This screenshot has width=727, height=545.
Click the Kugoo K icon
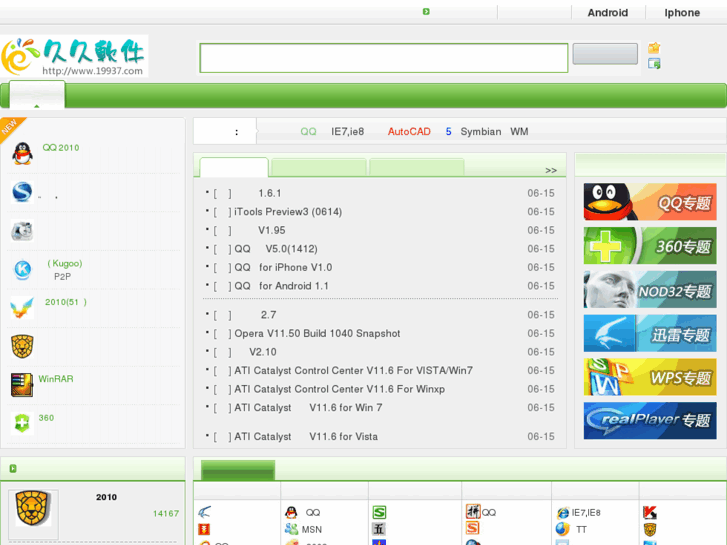(x=22, y=269)
